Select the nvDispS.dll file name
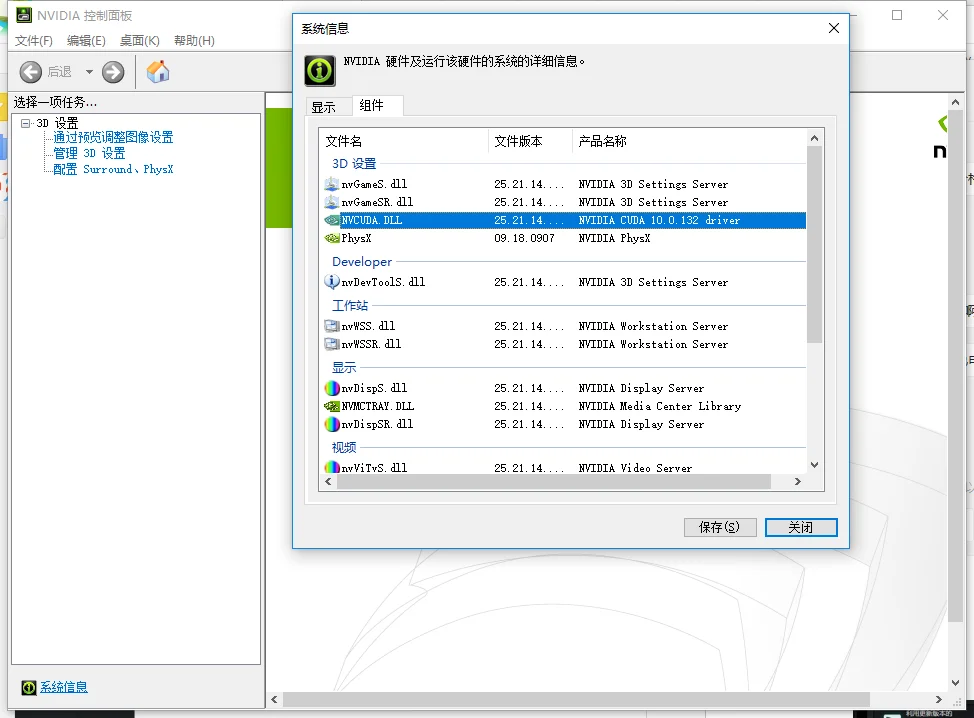This screenshot has height=718, width=974. click(375, 388)
